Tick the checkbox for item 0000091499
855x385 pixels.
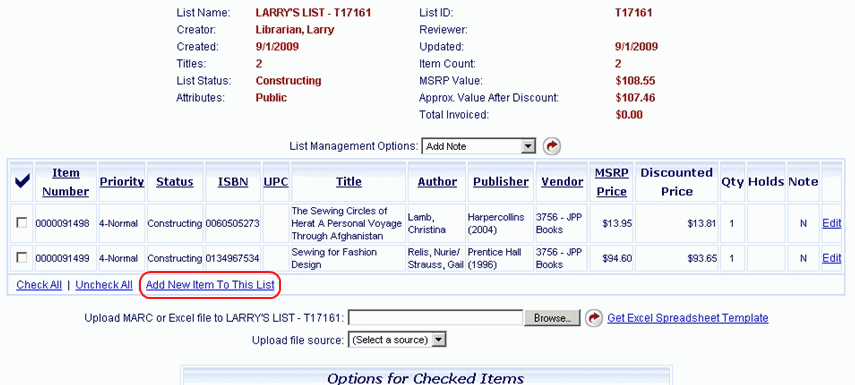[22, 257]
